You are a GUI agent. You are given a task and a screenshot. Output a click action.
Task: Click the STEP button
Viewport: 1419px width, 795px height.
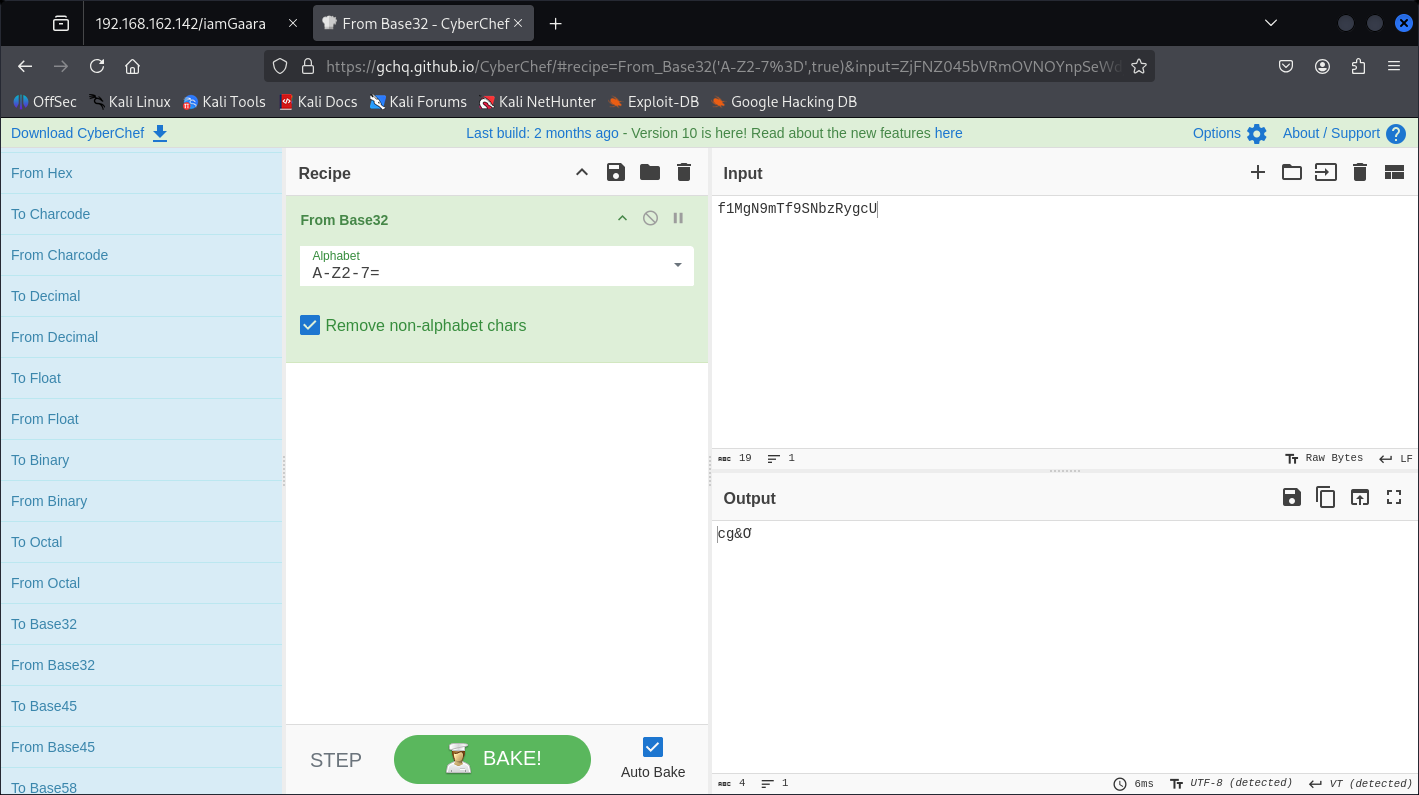click(x=336, y=760)
